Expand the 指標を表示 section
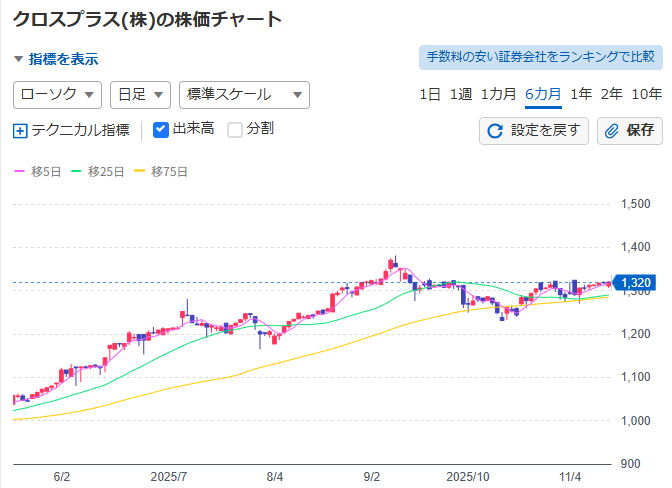This screenshot has width=672, height=488. click(x=56, y=59)
